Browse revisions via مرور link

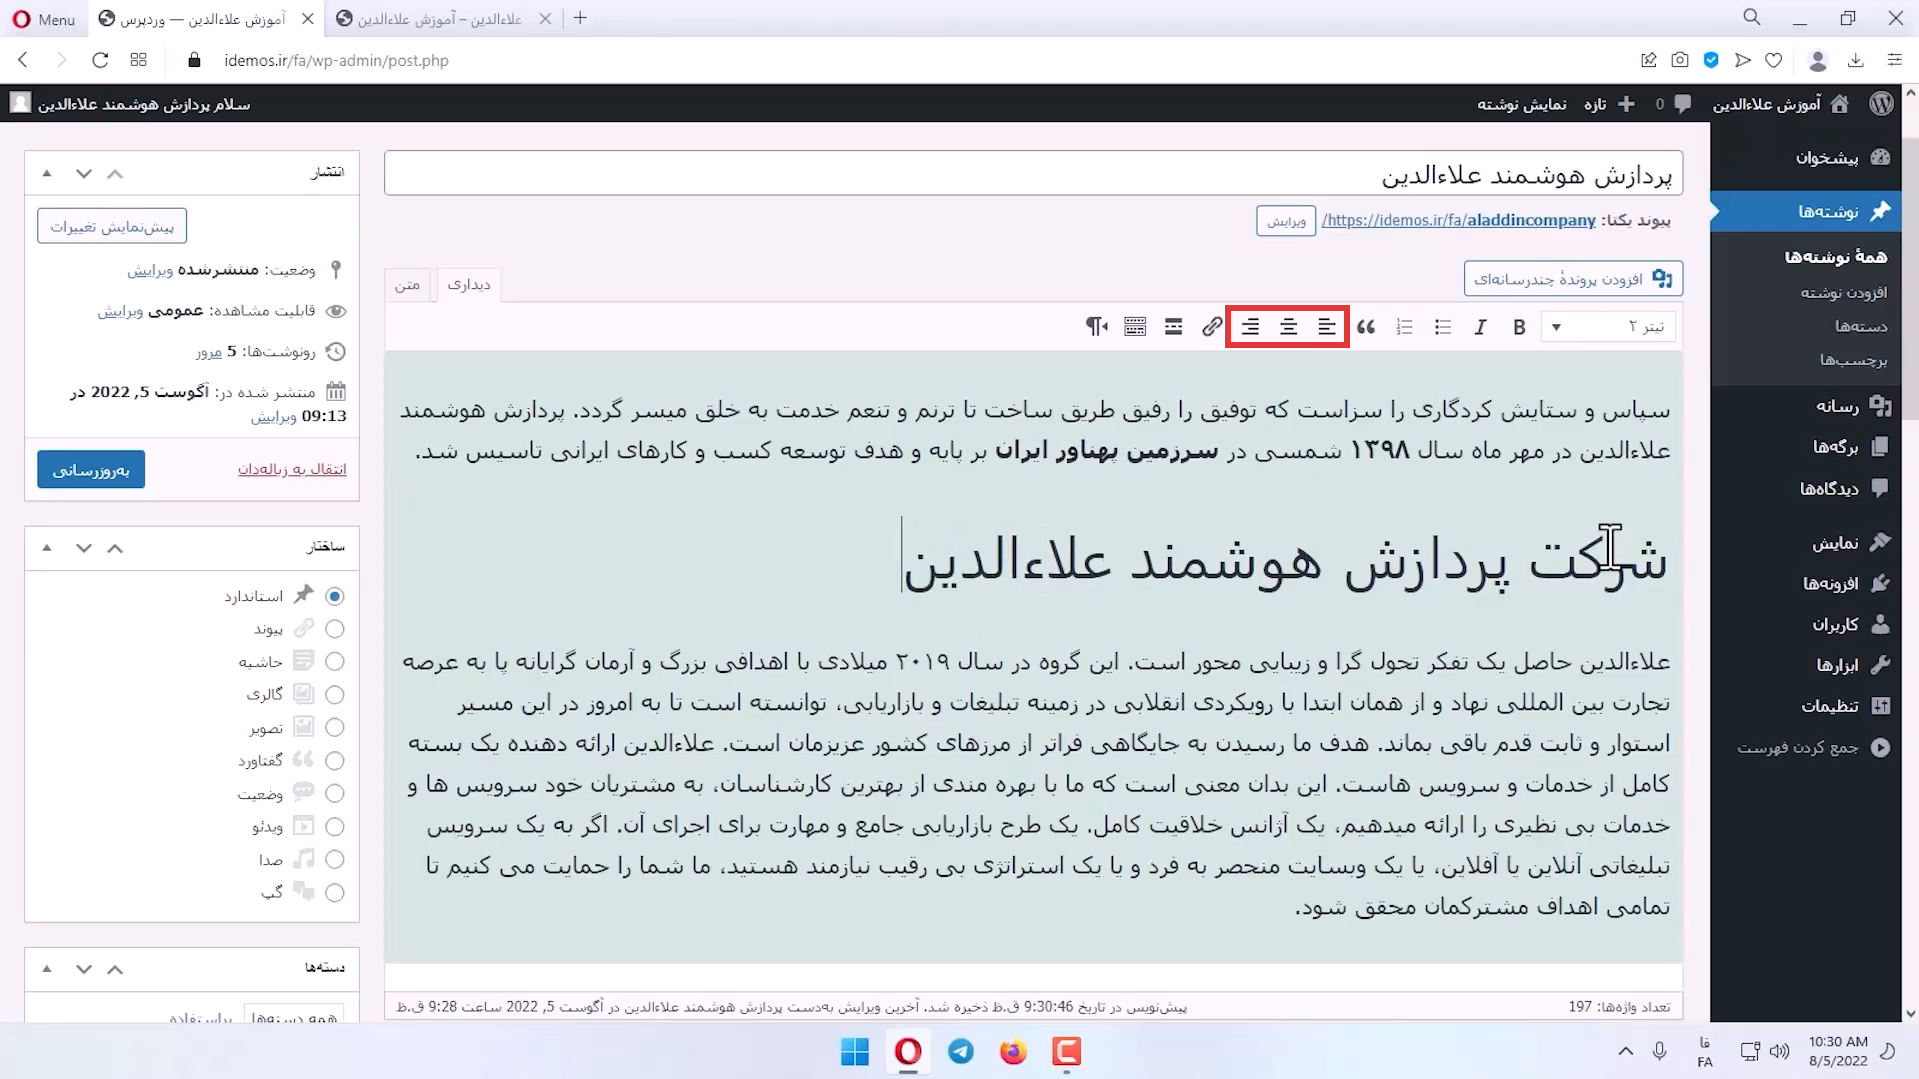click(x=208, y=352)
